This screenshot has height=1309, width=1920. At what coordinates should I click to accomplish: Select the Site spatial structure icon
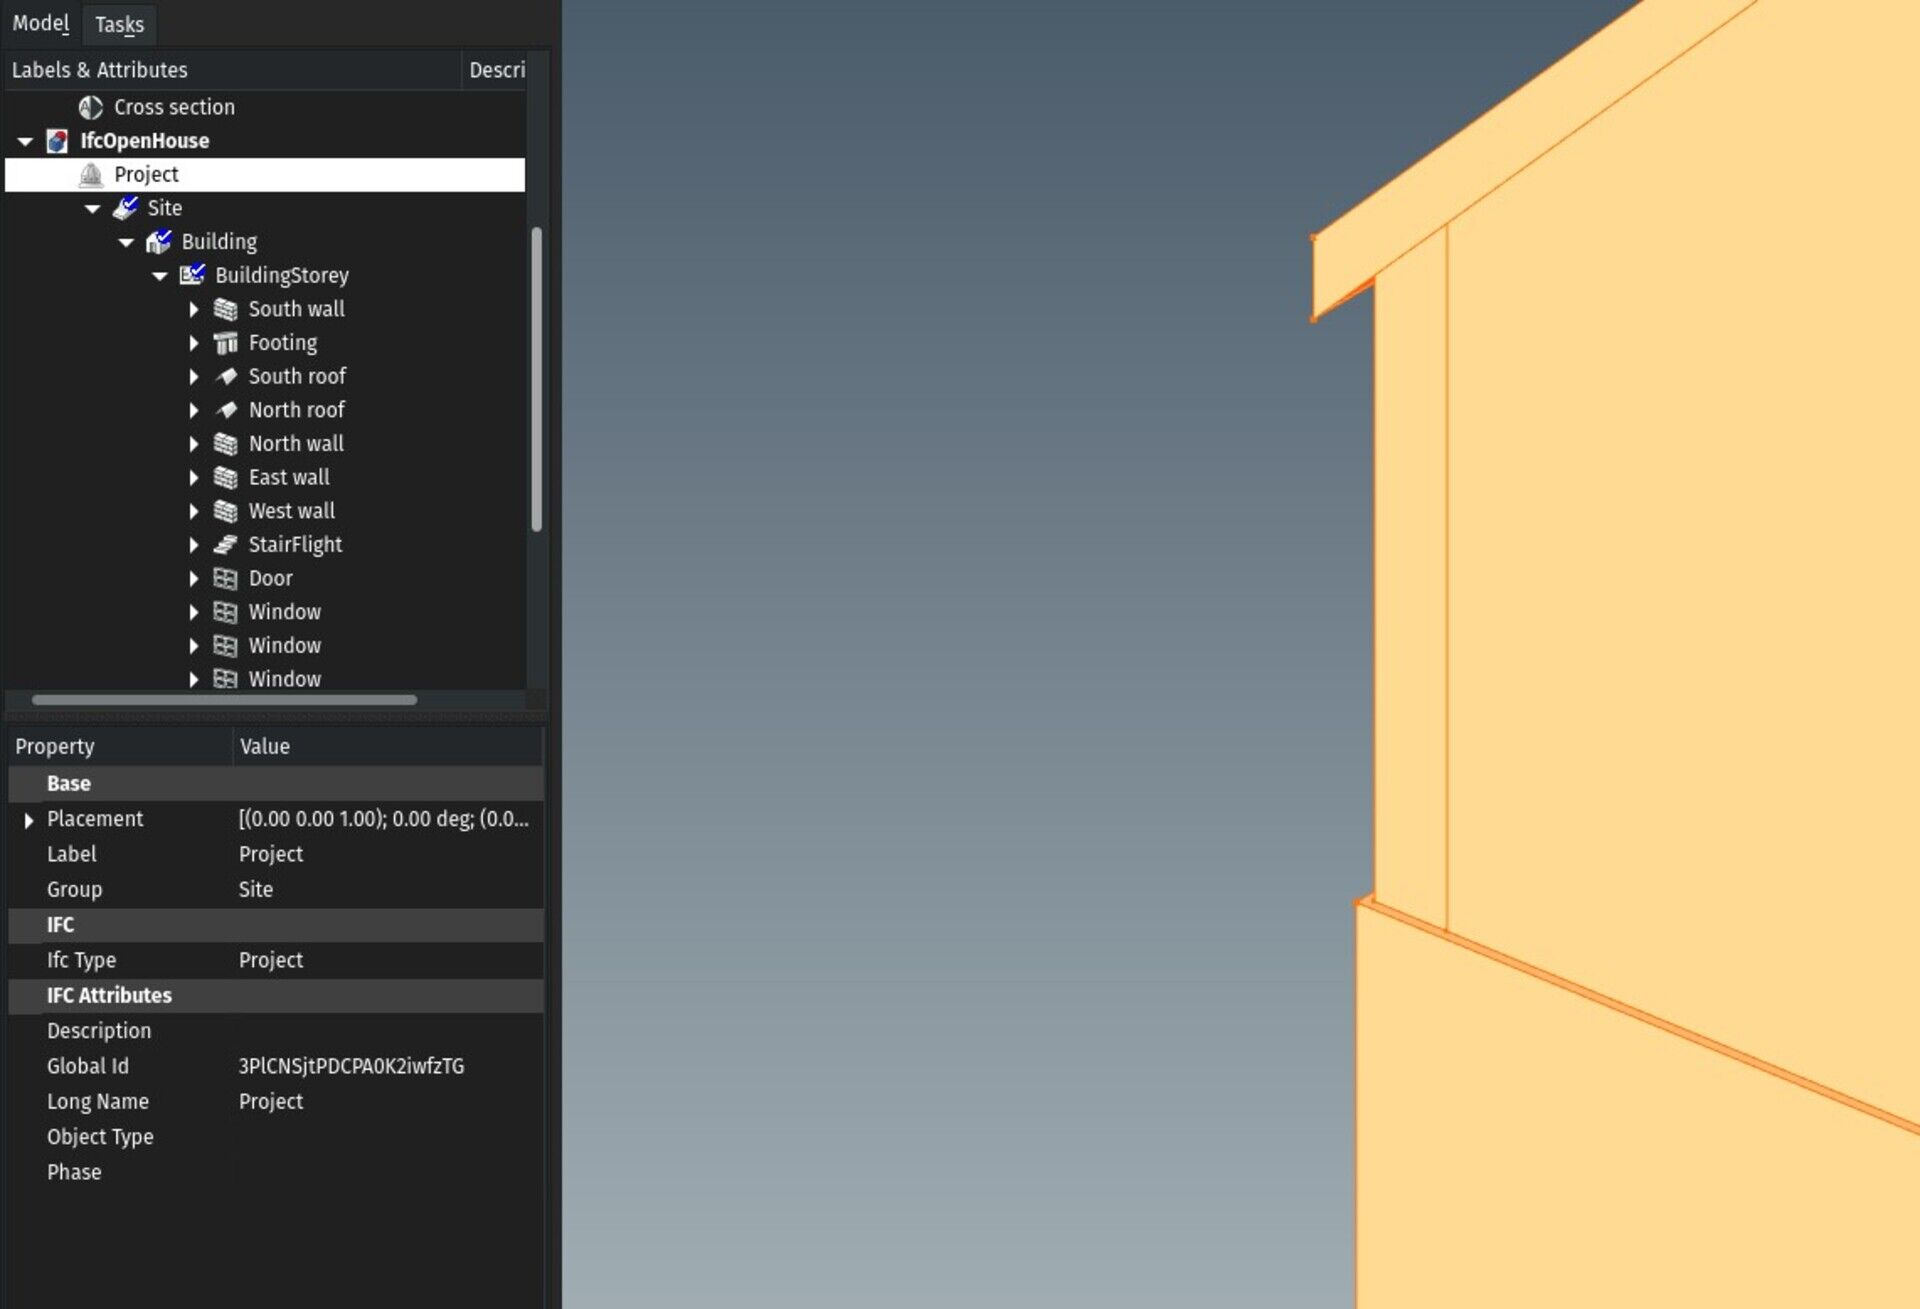pyautogui.click(x=127, y=207)
